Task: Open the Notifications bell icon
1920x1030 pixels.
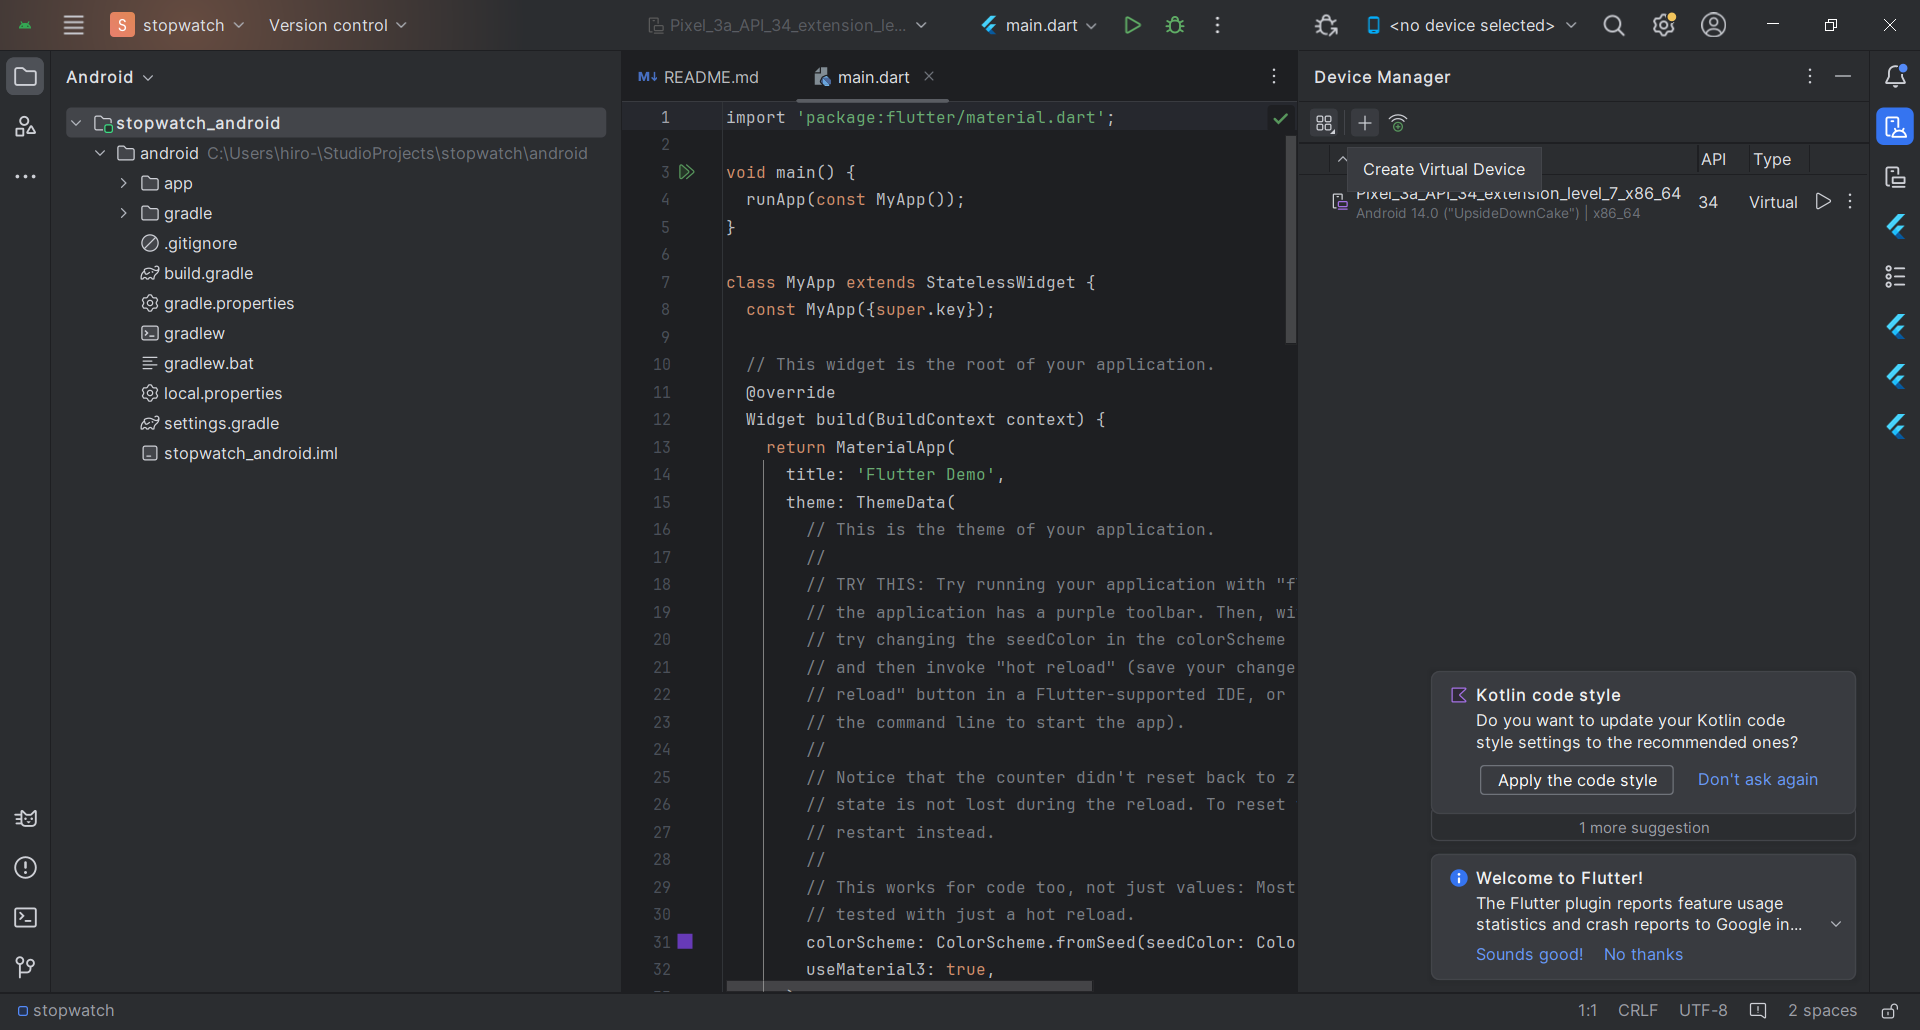Action: coord(1894,76)
